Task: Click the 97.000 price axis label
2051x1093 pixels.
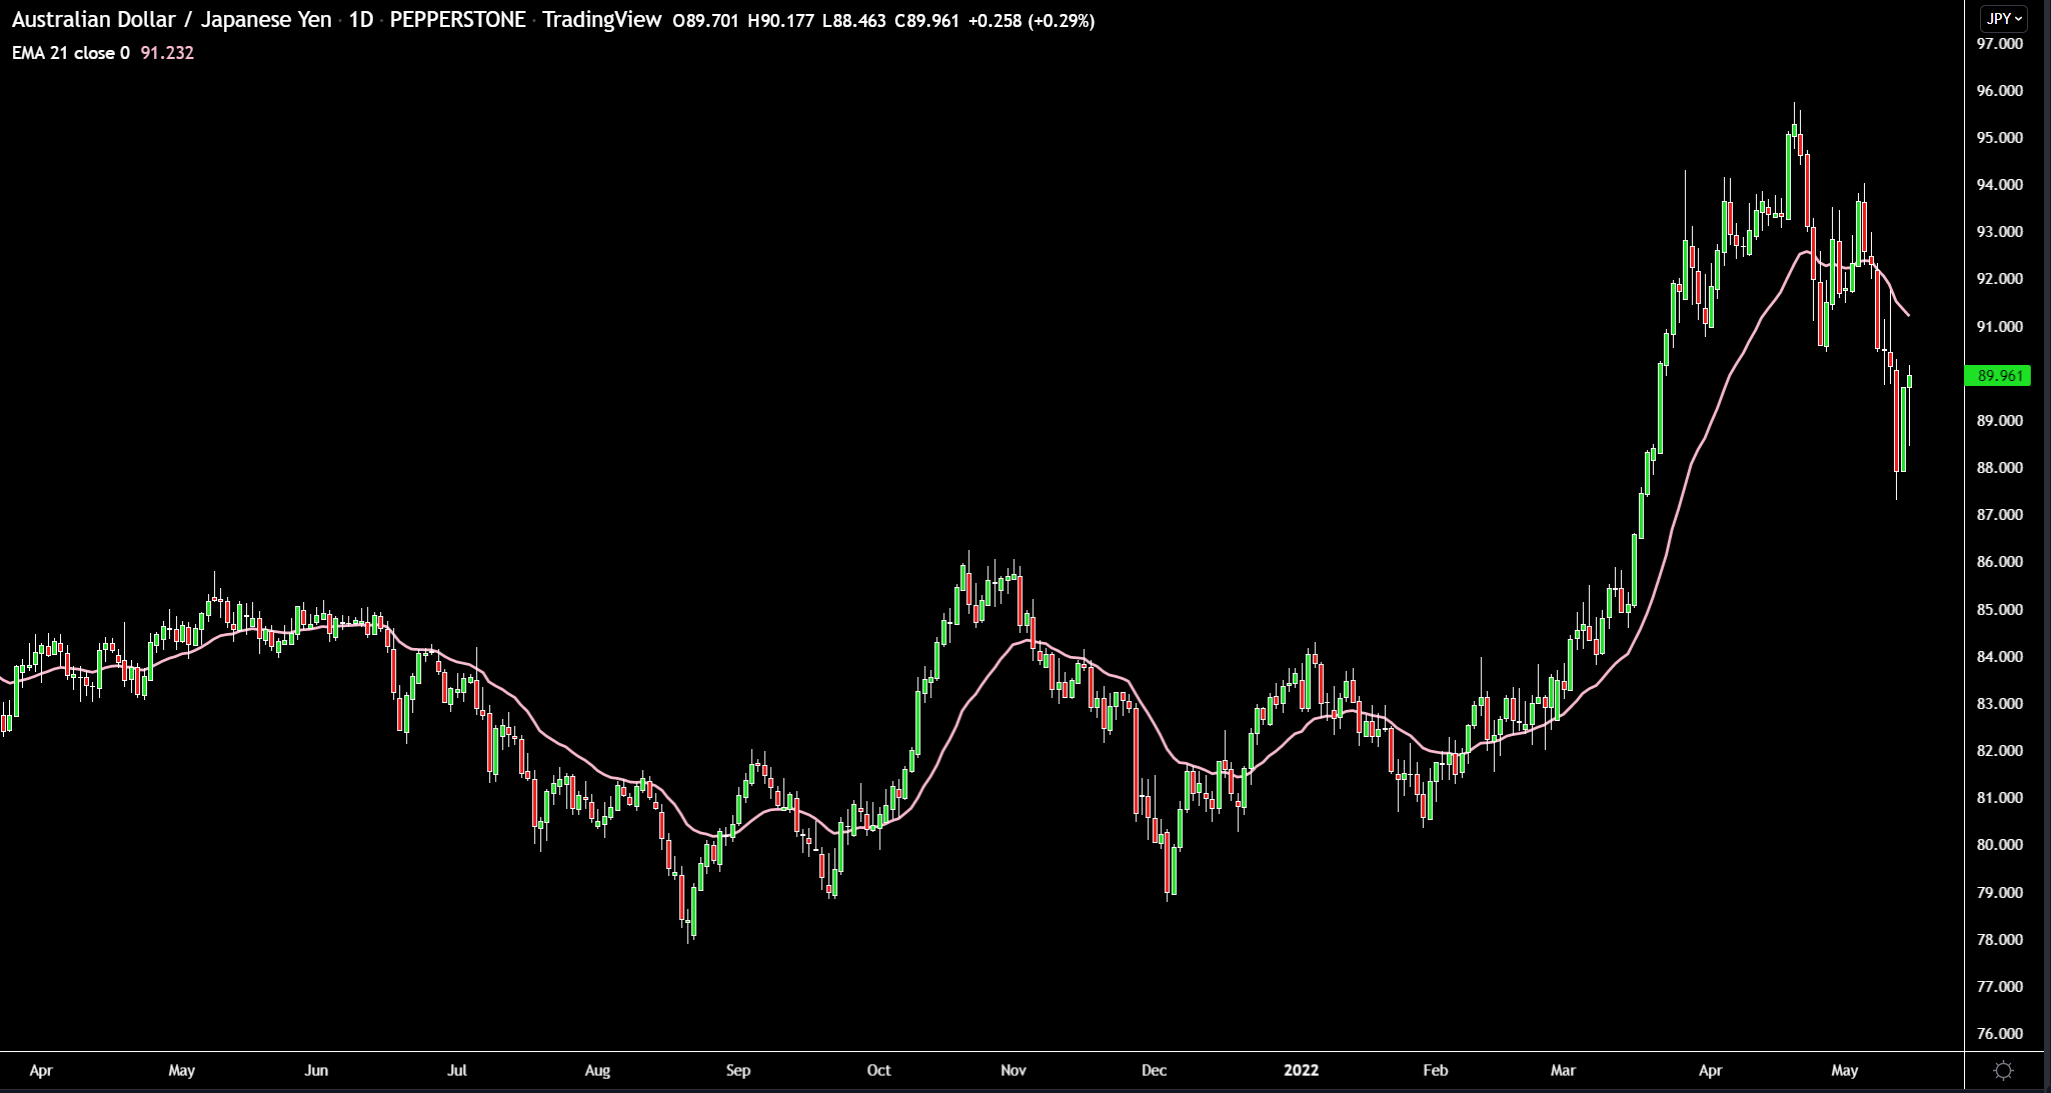Action: point(1999,44)
